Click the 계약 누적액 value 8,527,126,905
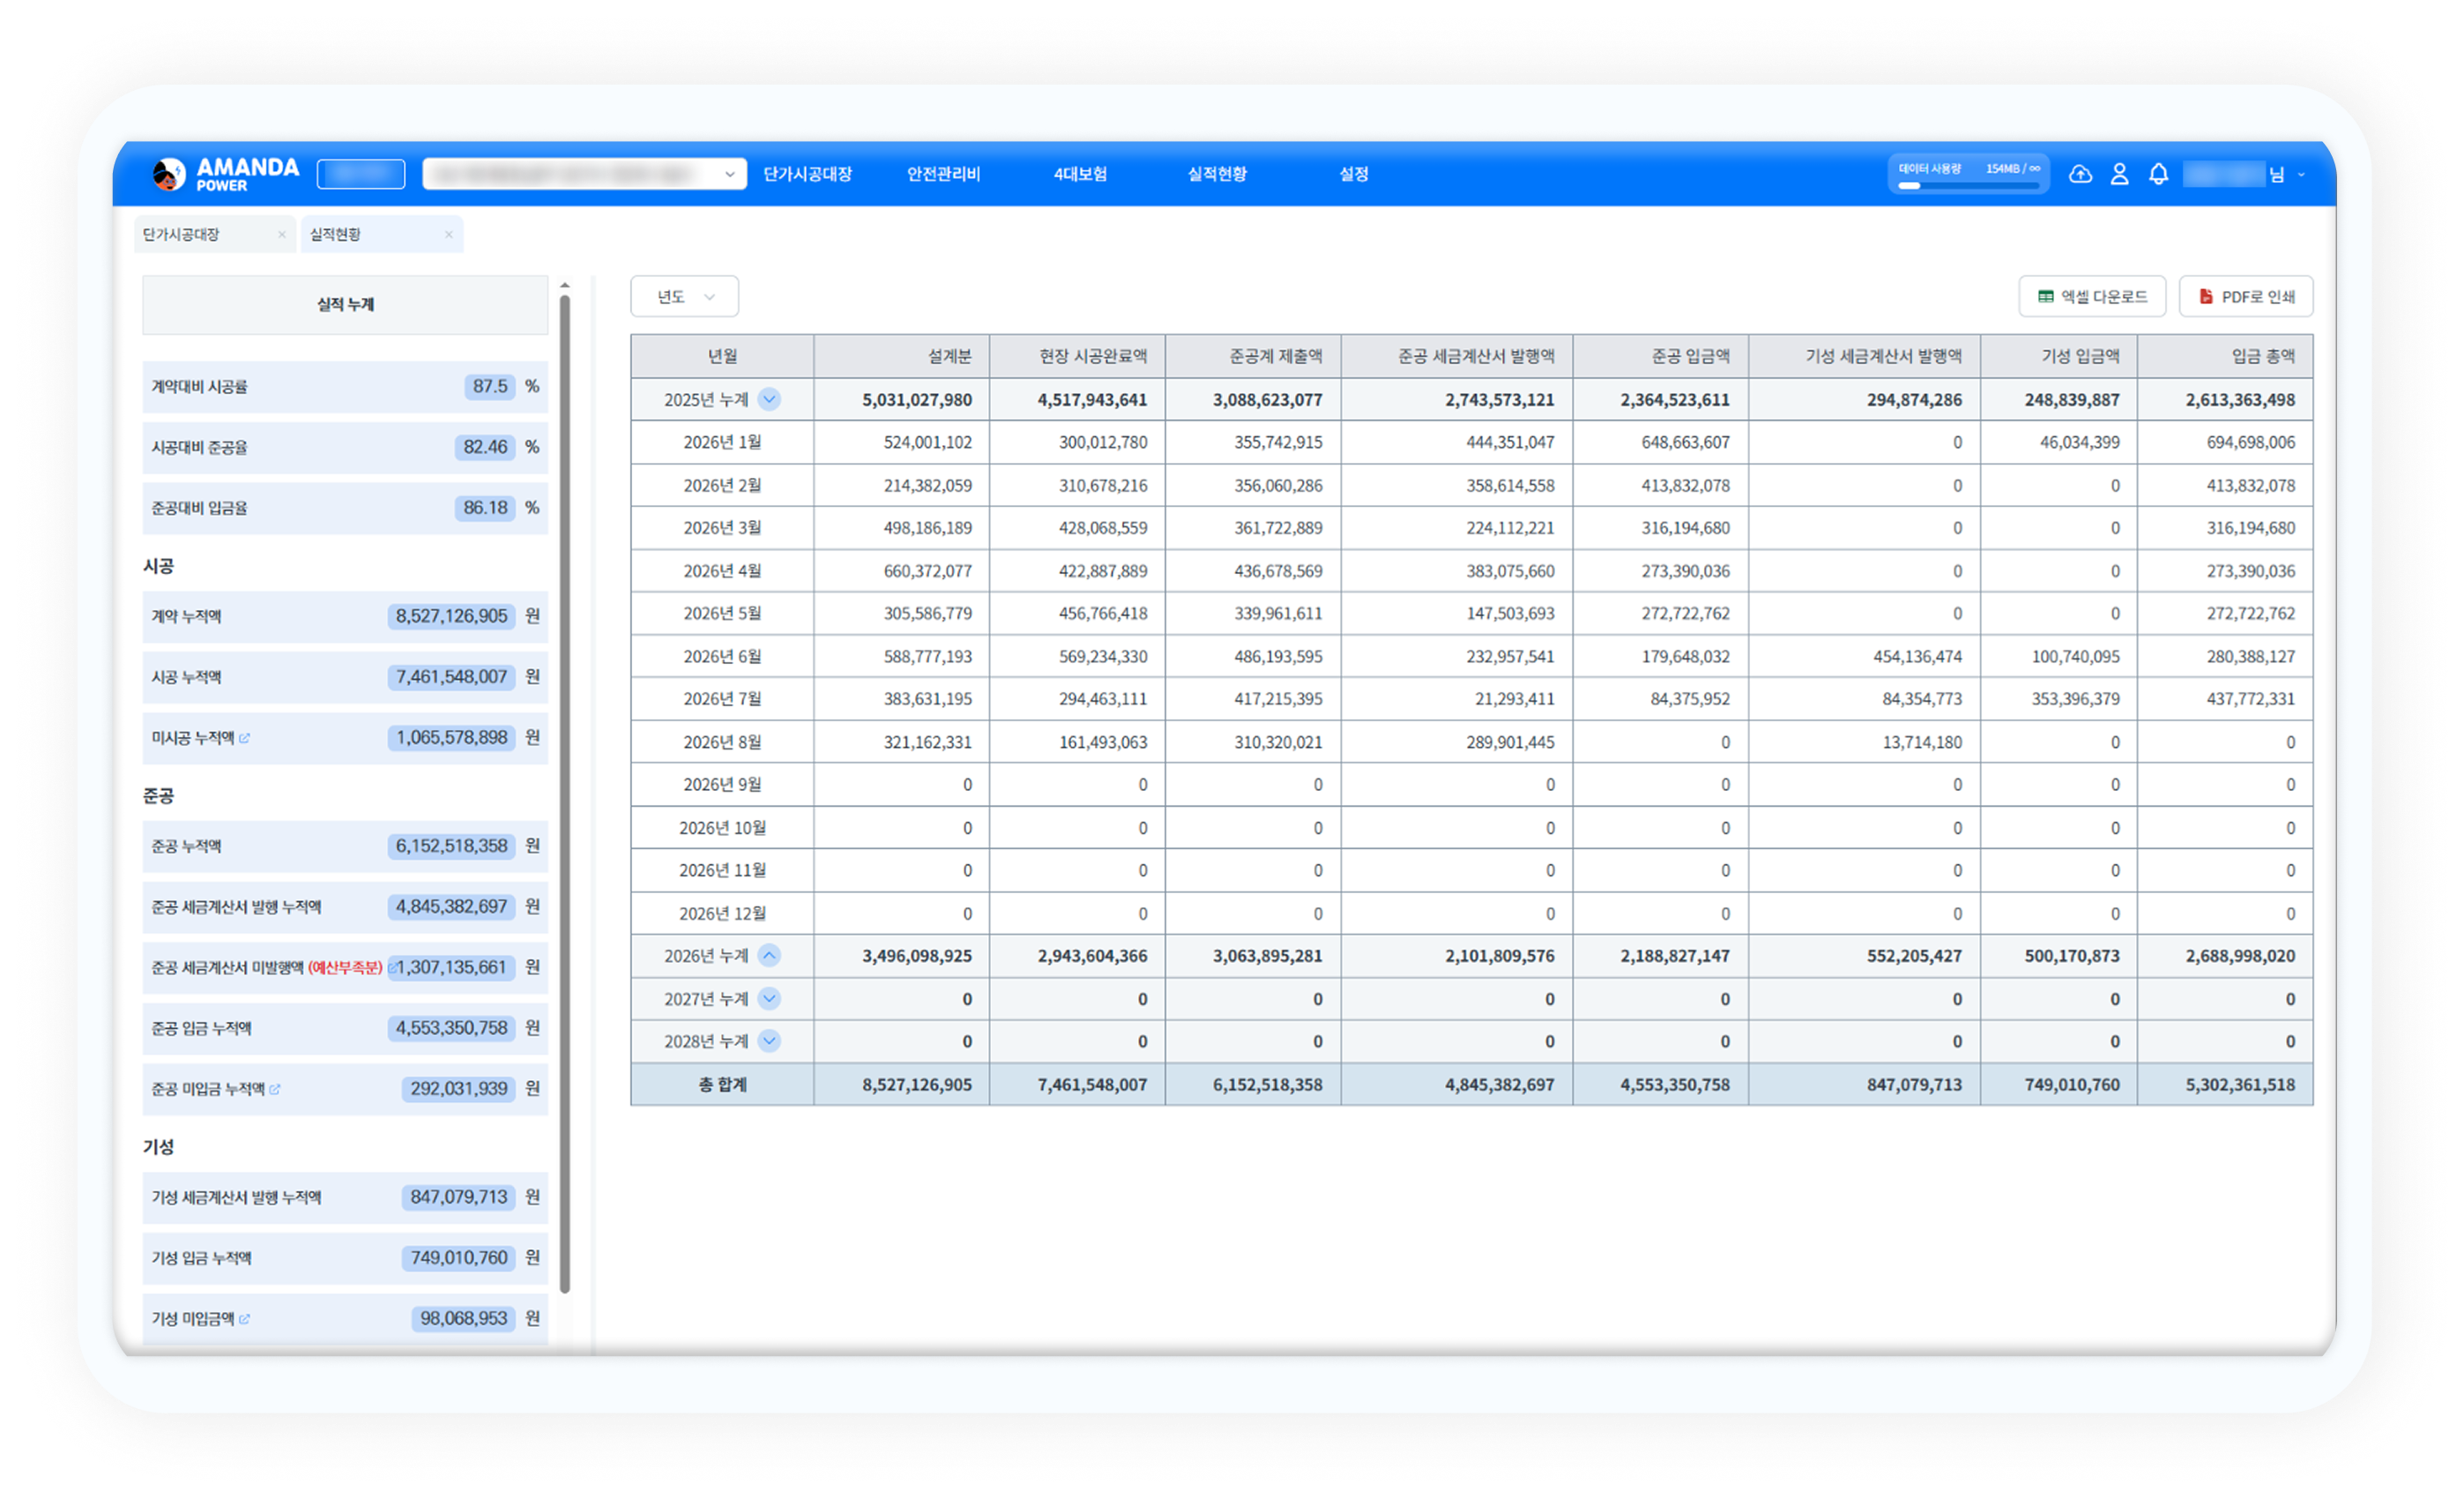This screenshot has height=1498, width=2464. pyautogui.click(x=451, y=617)
